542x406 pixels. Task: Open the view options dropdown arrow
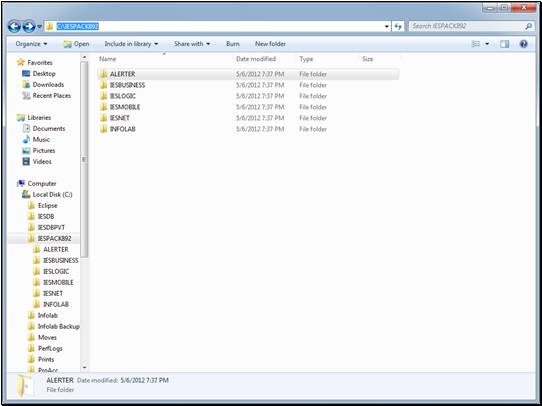point(487,44)
